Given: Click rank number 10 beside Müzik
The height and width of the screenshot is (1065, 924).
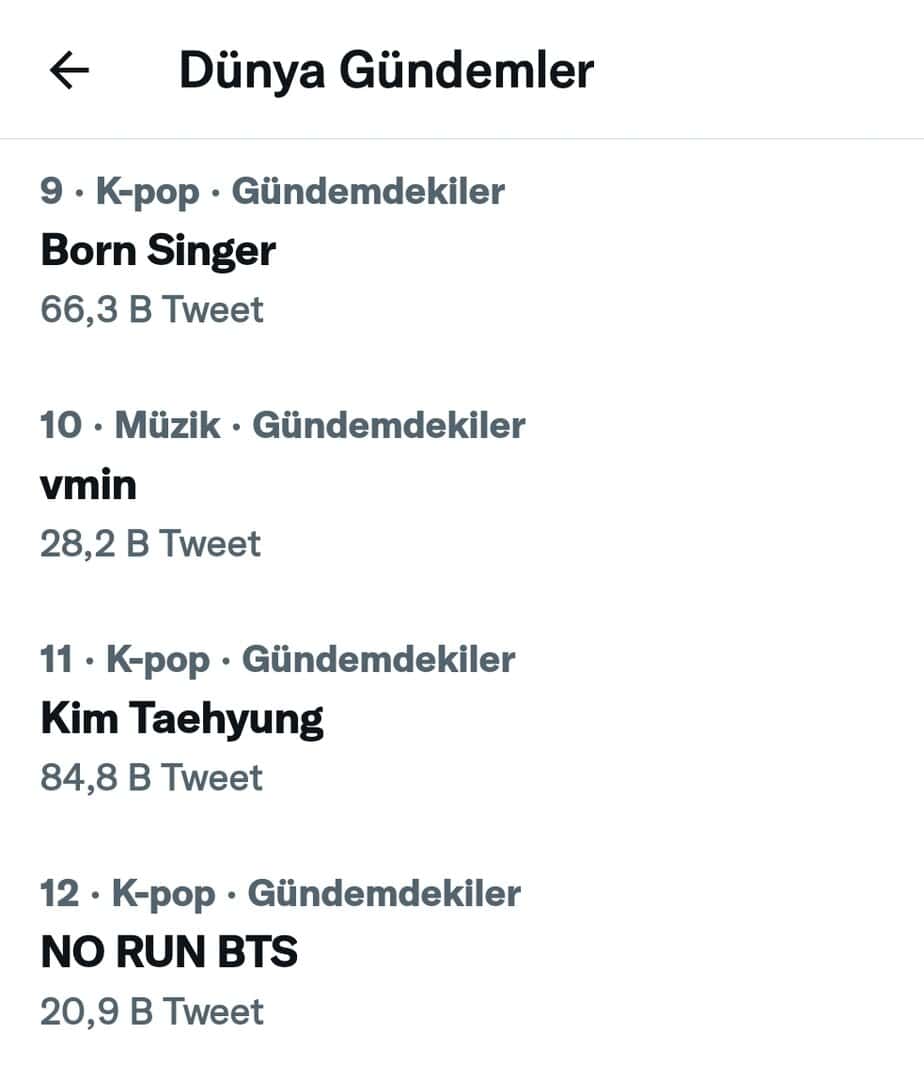Looking at the screenshot, I should [x=61, y=425].
